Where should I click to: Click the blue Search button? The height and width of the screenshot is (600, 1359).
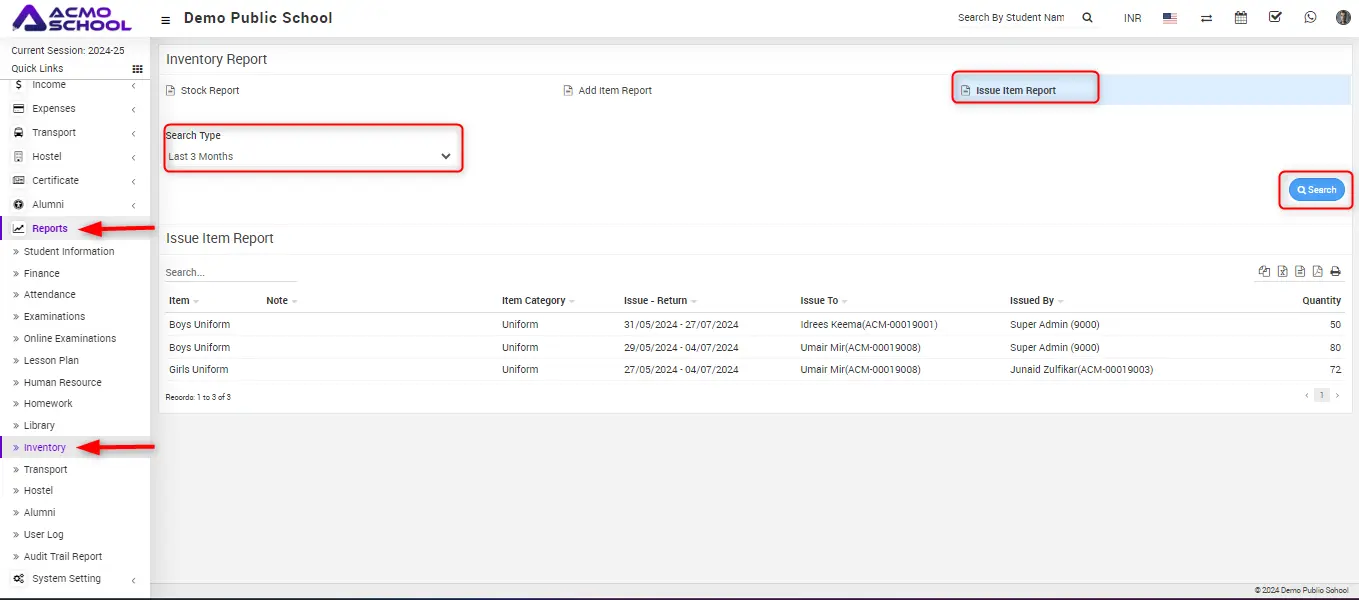(x=1316, y=190)
